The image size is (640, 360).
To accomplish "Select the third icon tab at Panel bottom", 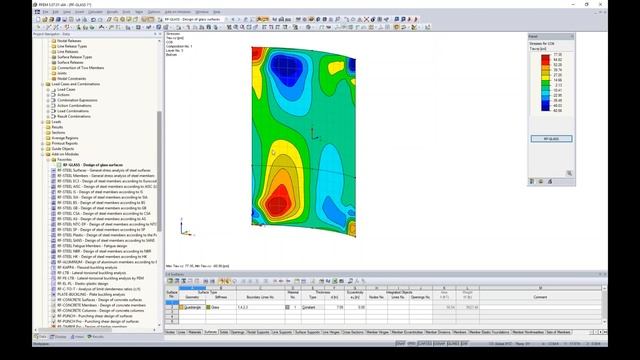I will pyautogui.click(x=550, y=181).
